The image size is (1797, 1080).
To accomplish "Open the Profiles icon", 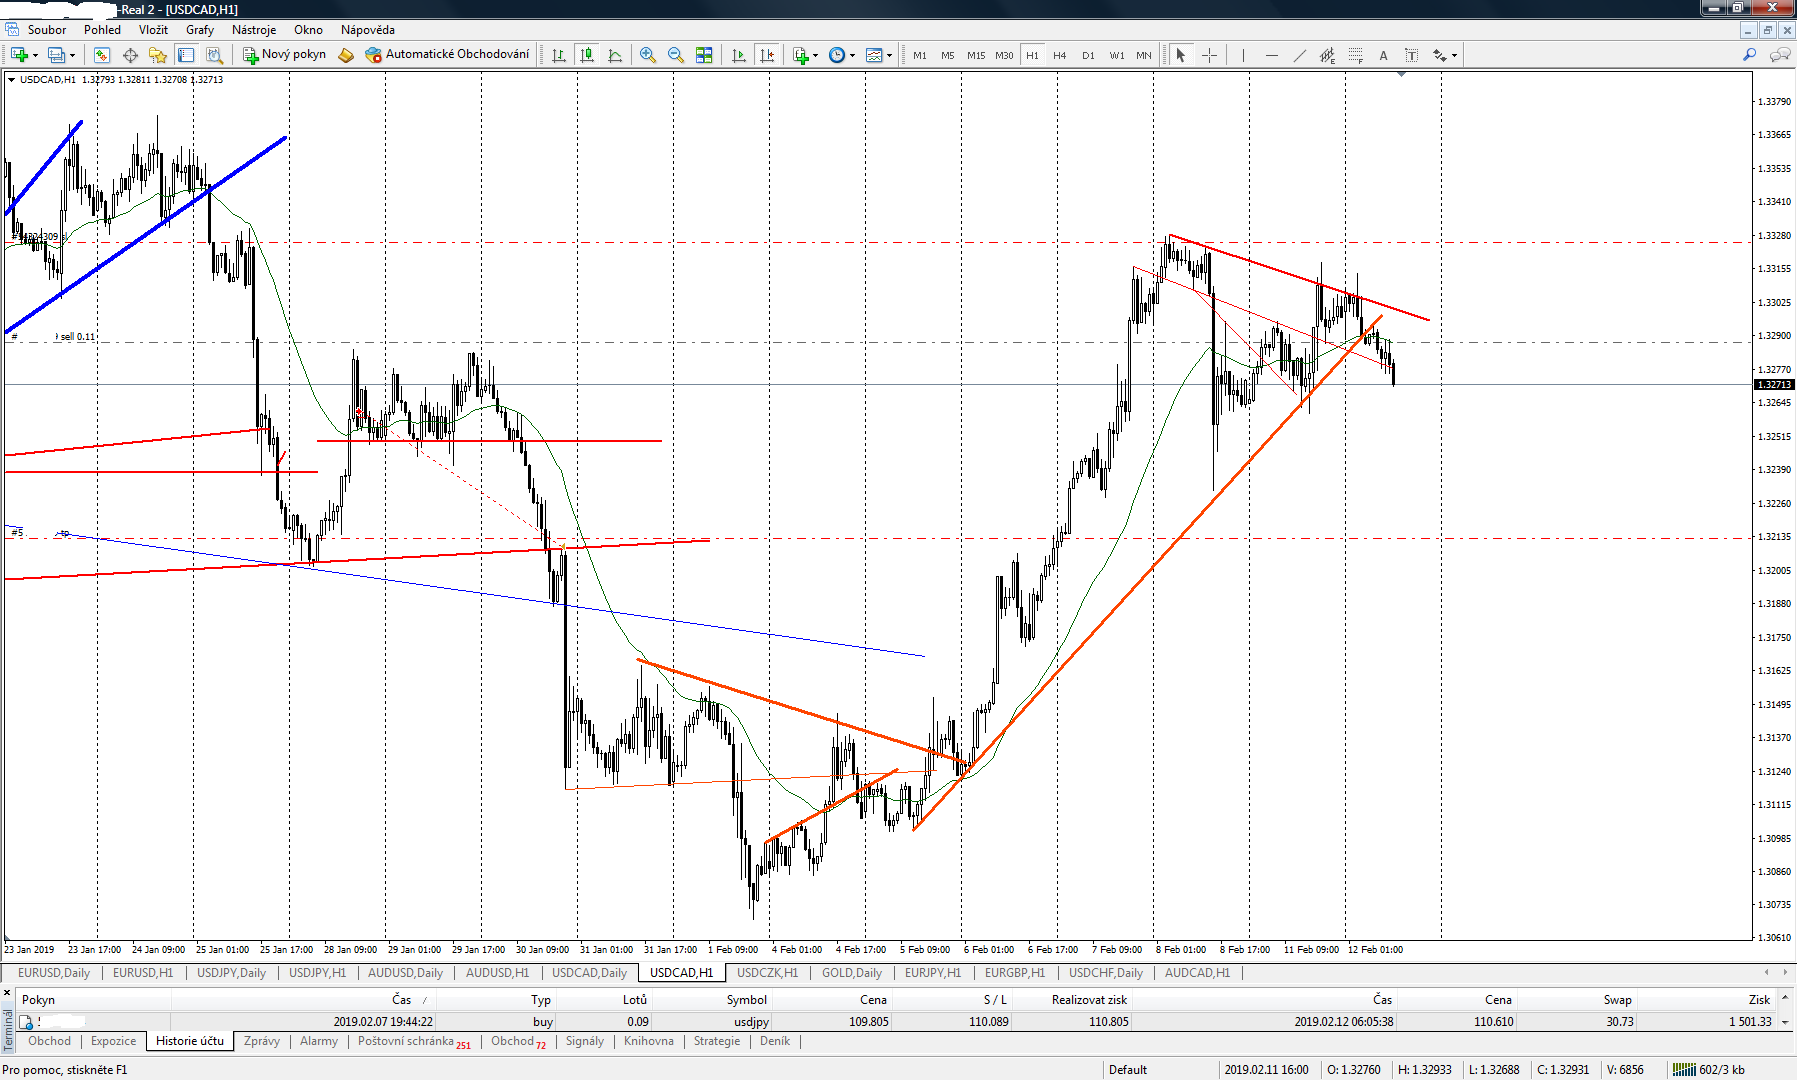I will [56, 55].
